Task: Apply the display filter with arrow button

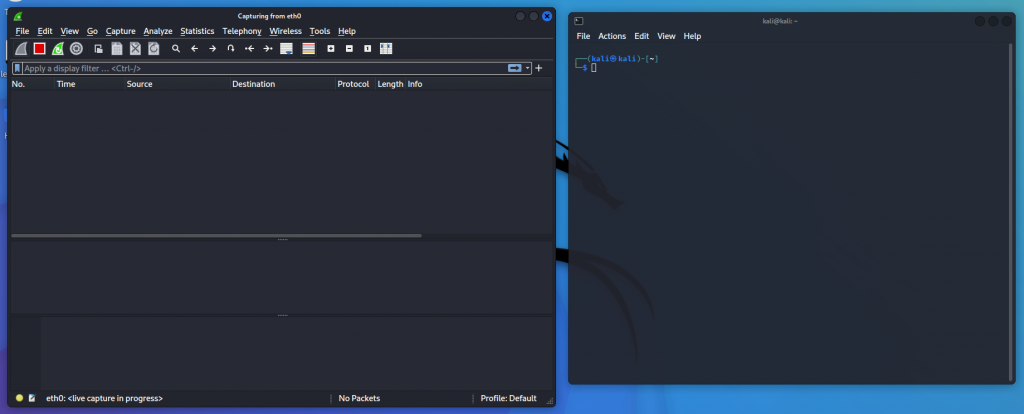Action: (x=515, y=68)
